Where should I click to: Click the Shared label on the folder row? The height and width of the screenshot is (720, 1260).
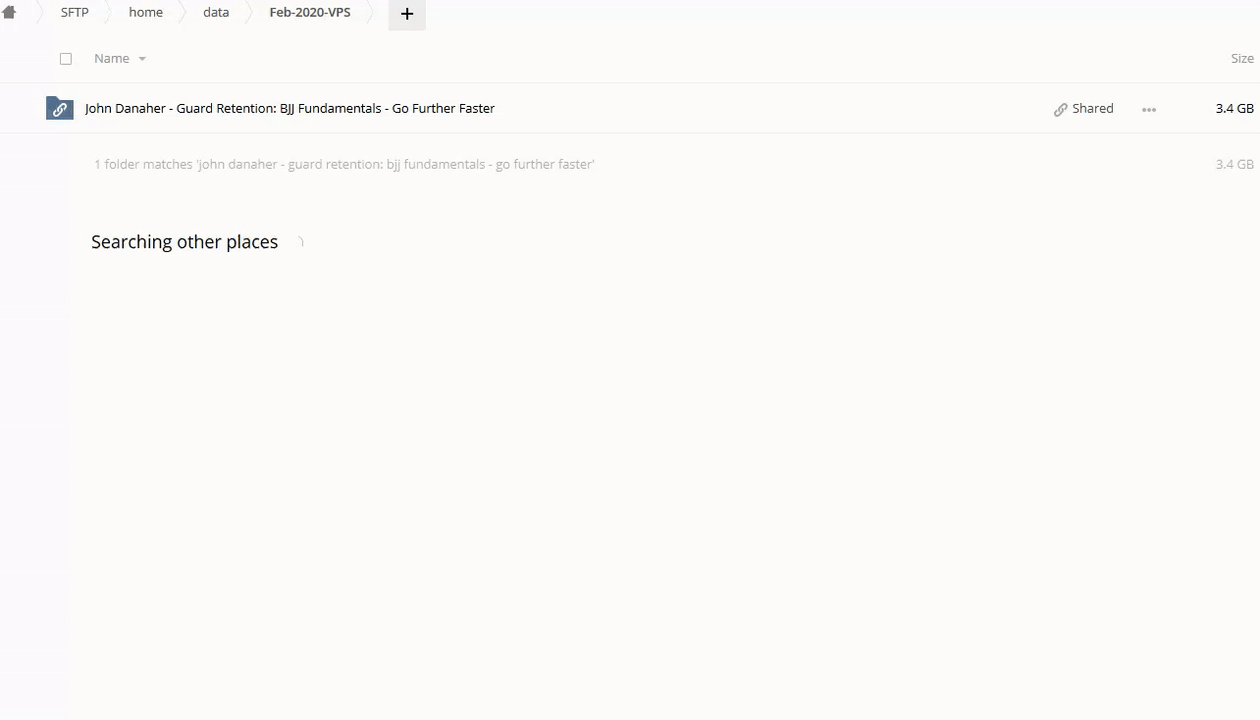point(1092,108)
